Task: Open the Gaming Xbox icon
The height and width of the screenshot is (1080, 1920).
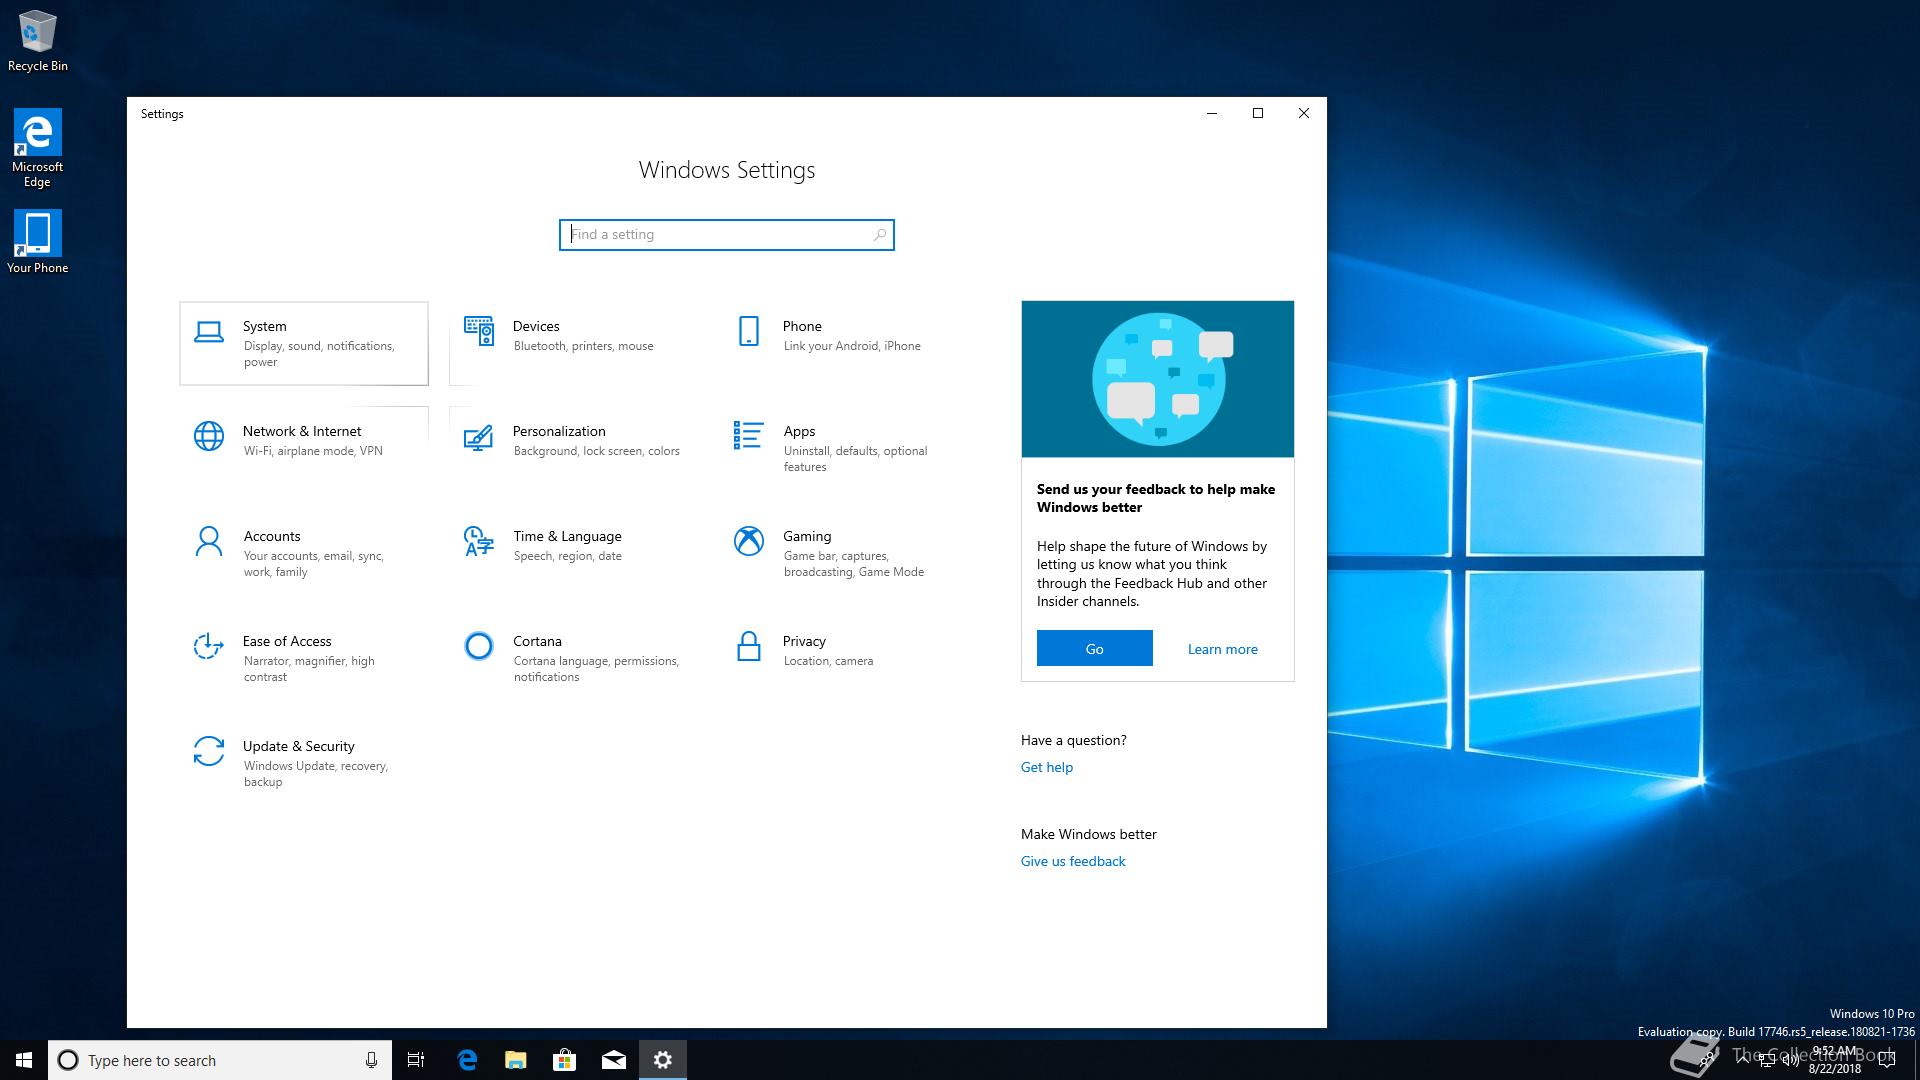Action: coord(749,541)
